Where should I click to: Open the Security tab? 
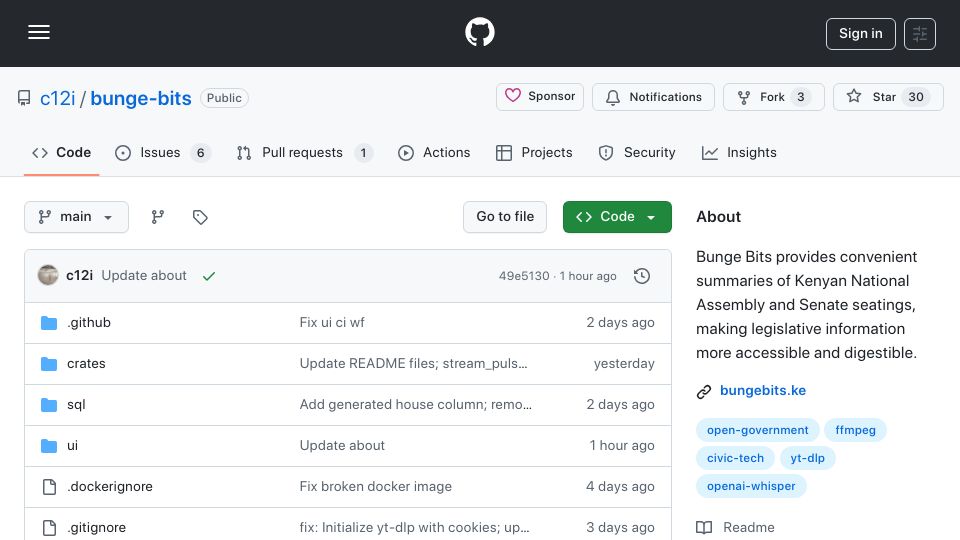click(637, 152)
